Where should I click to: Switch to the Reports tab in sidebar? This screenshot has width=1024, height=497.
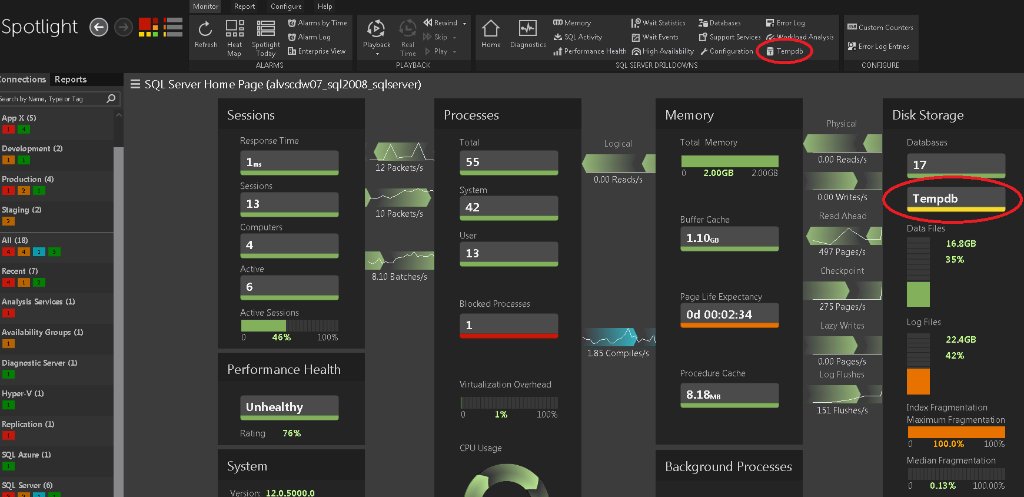(71, 80)
